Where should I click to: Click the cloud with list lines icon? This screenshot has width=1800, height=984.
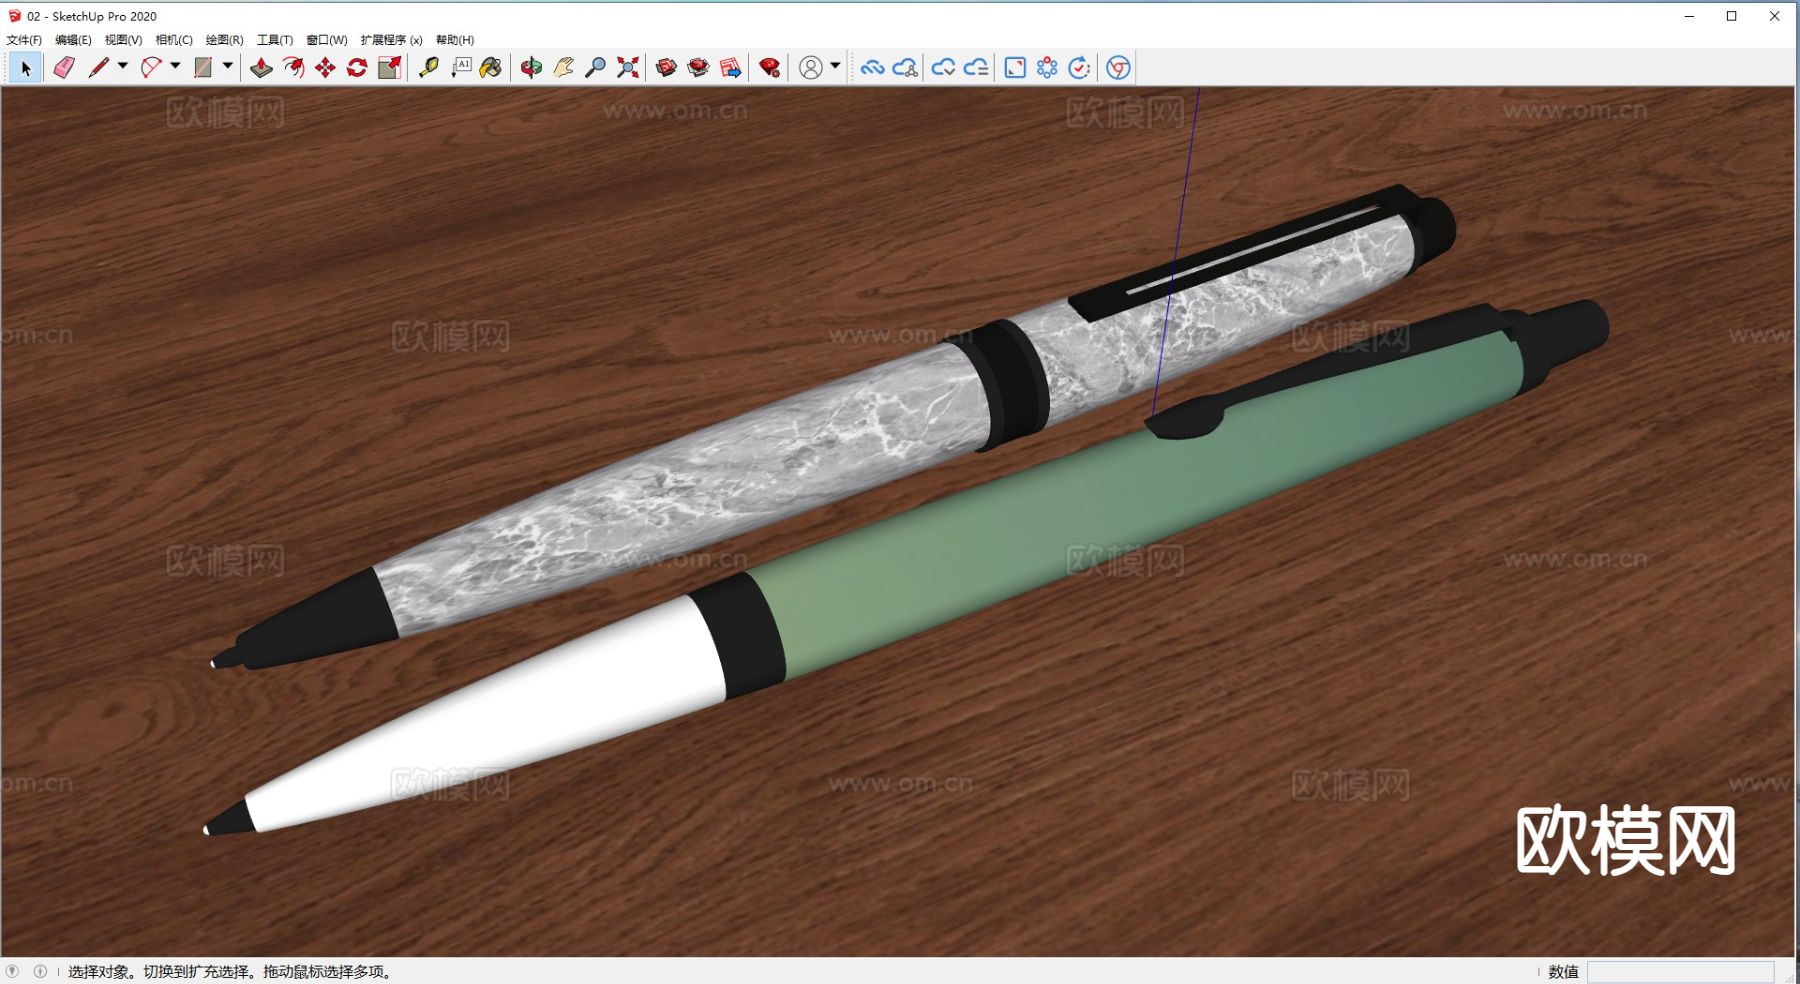[976, 68]
